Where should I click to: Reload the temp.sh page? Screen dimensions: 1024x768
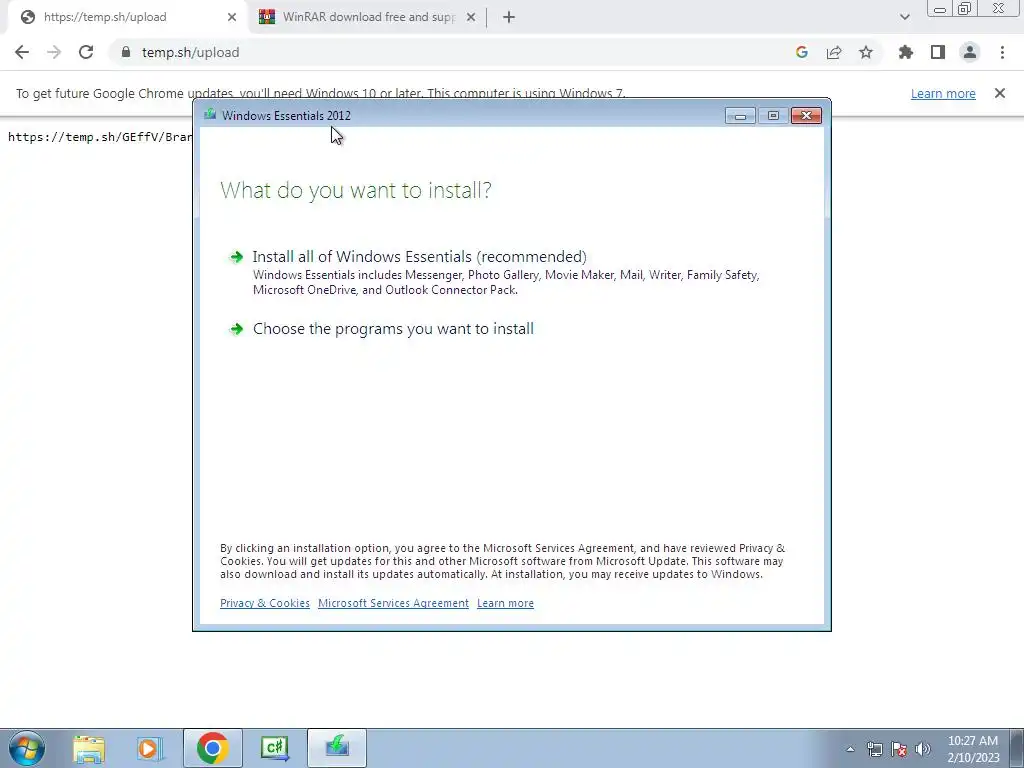tap(86, 52)
